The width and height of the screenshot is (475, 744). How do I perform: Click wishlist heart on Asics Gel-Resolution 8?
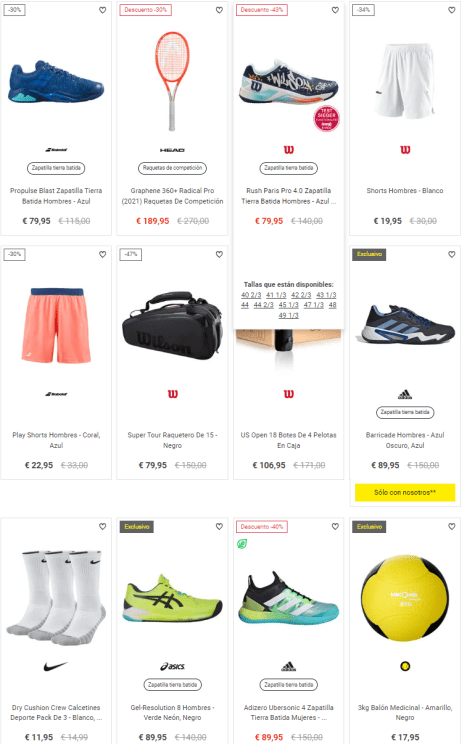click(219, 526)
